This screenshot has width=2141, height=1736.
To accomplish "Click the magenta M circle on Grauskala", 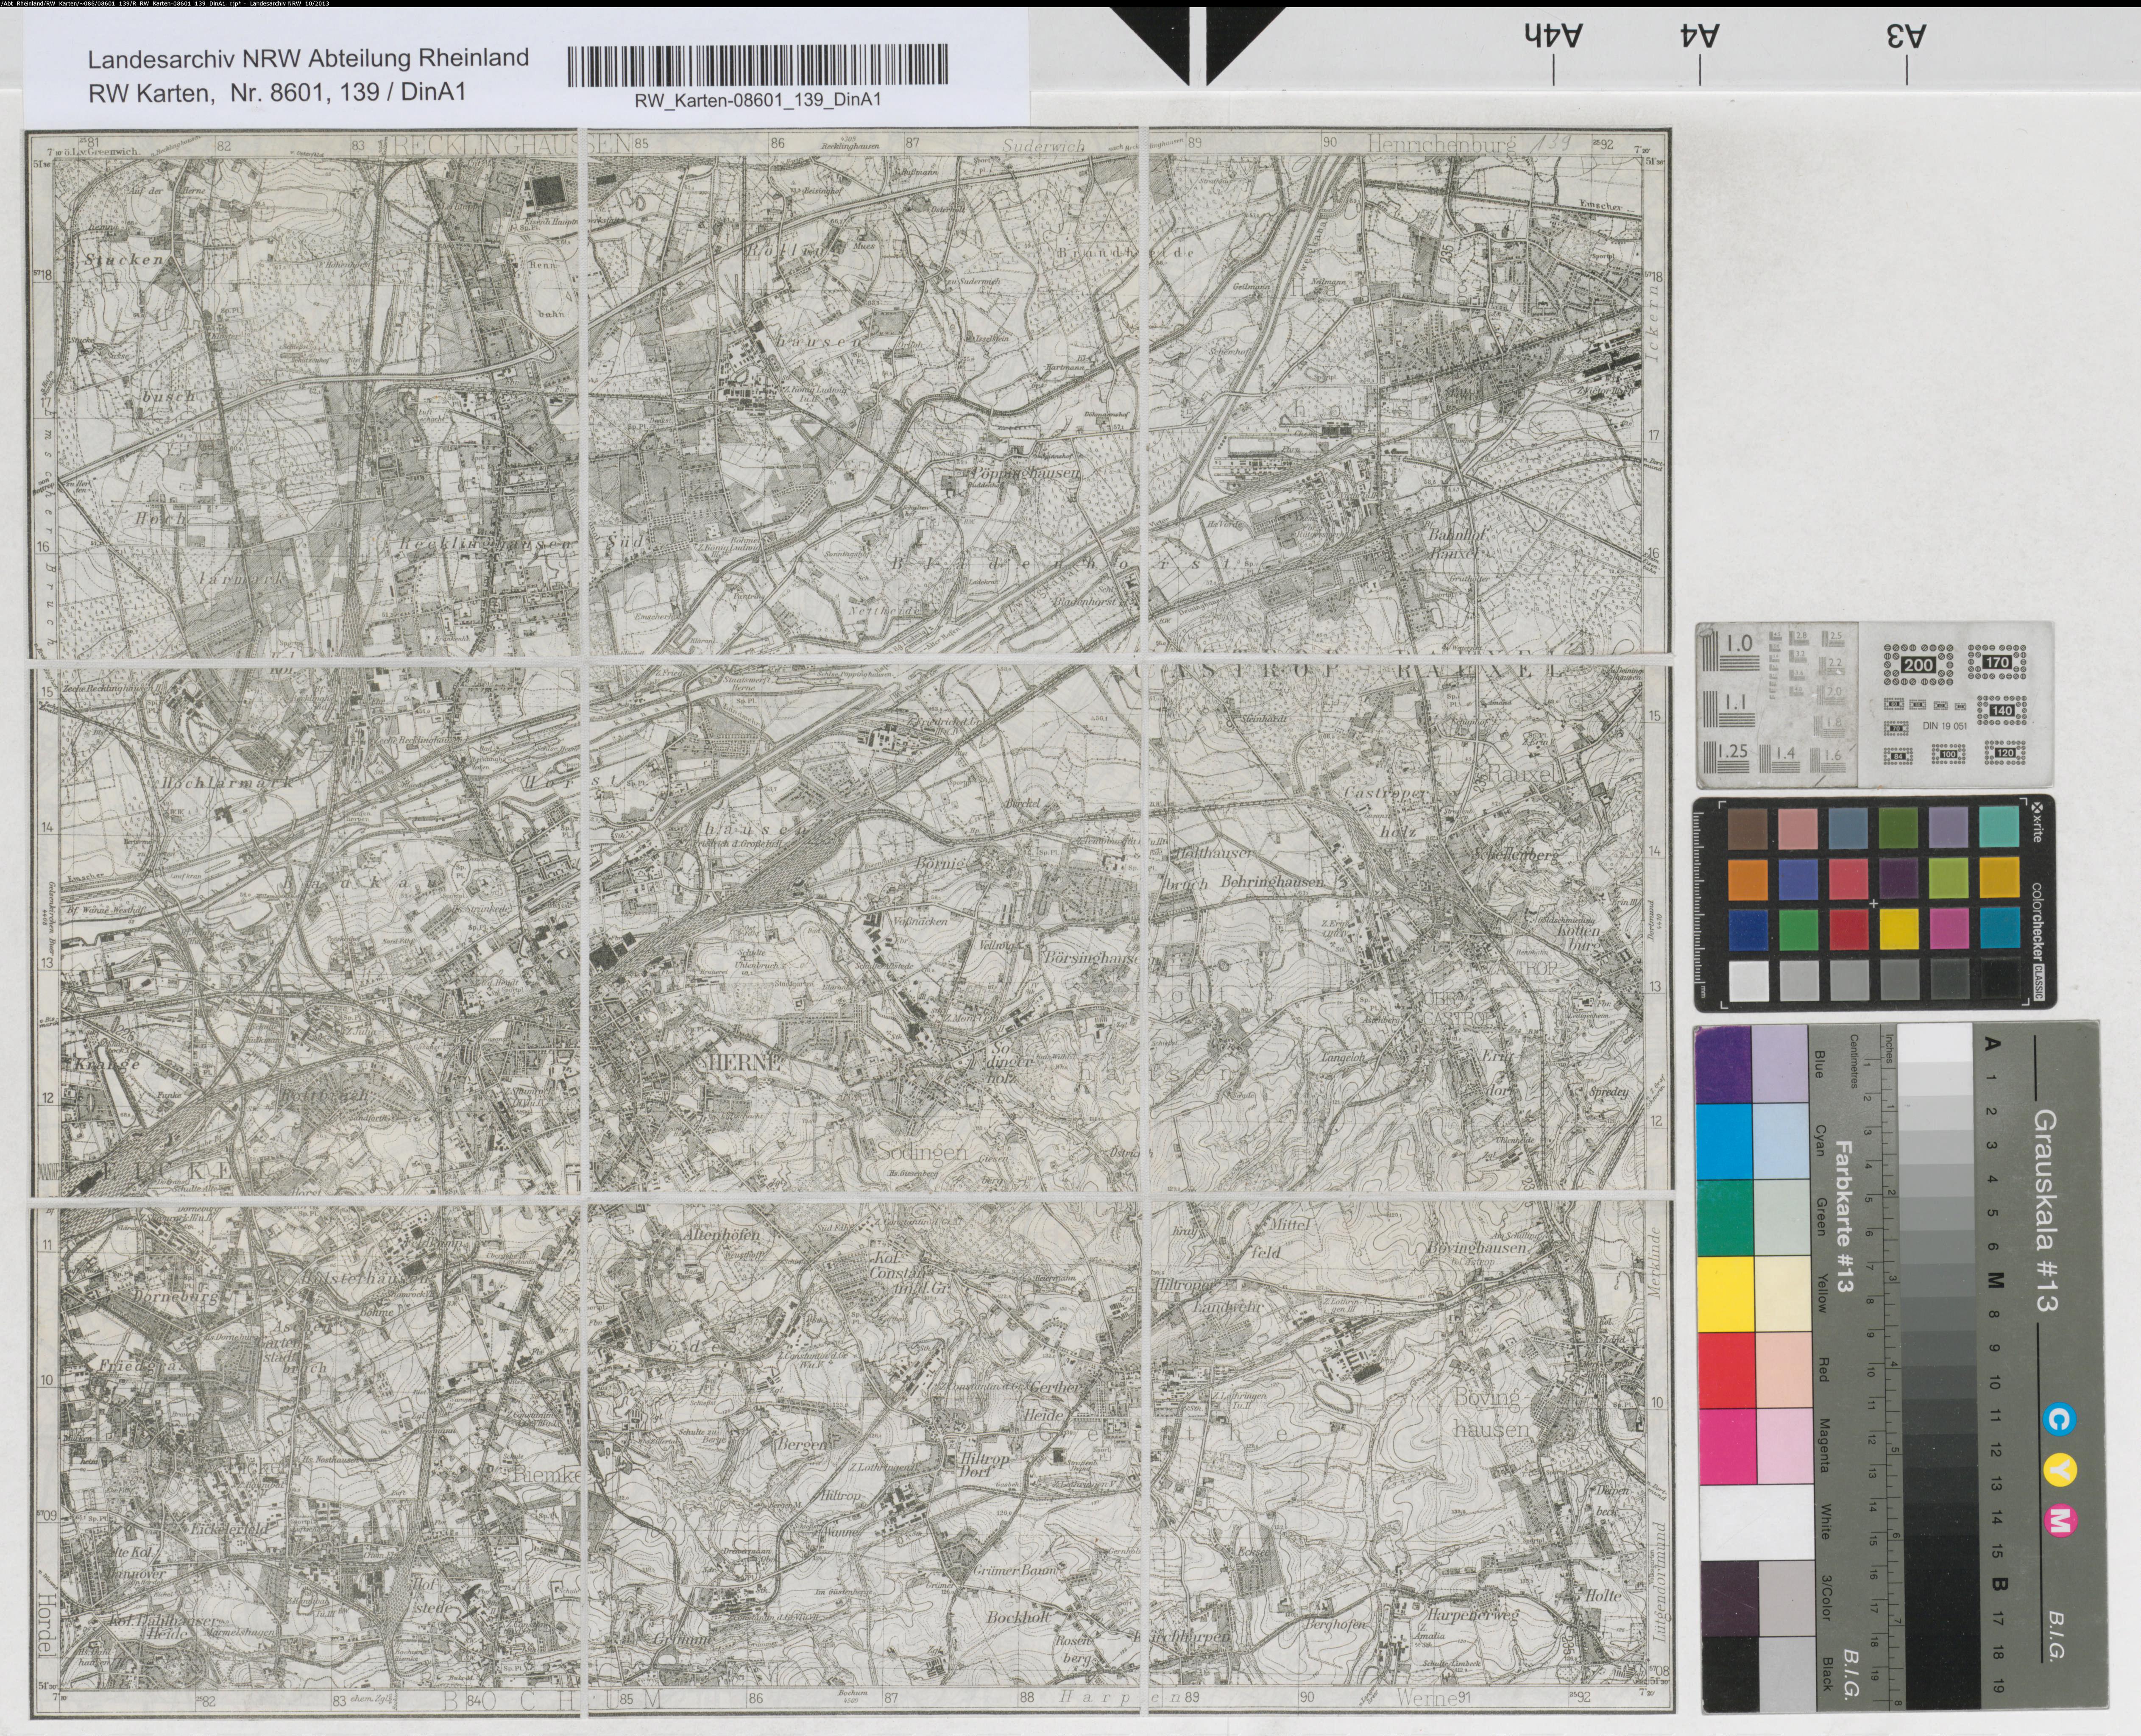I will 2061,1521.
